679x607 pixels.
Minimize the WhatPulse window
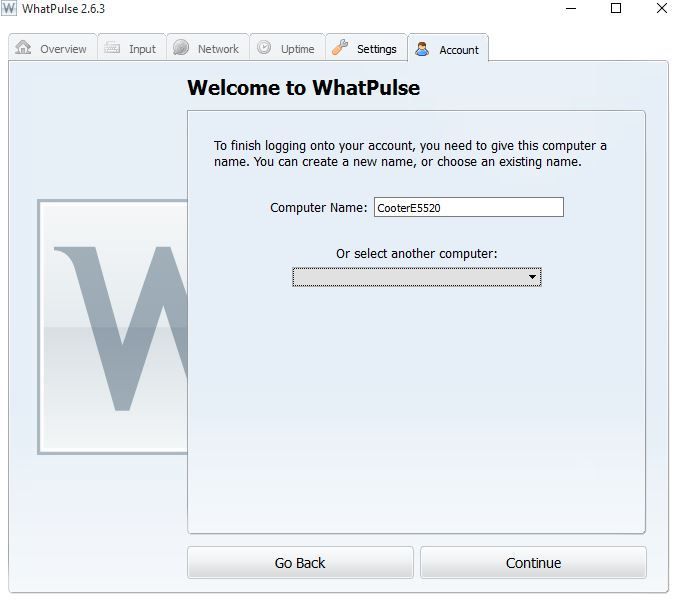571,8
